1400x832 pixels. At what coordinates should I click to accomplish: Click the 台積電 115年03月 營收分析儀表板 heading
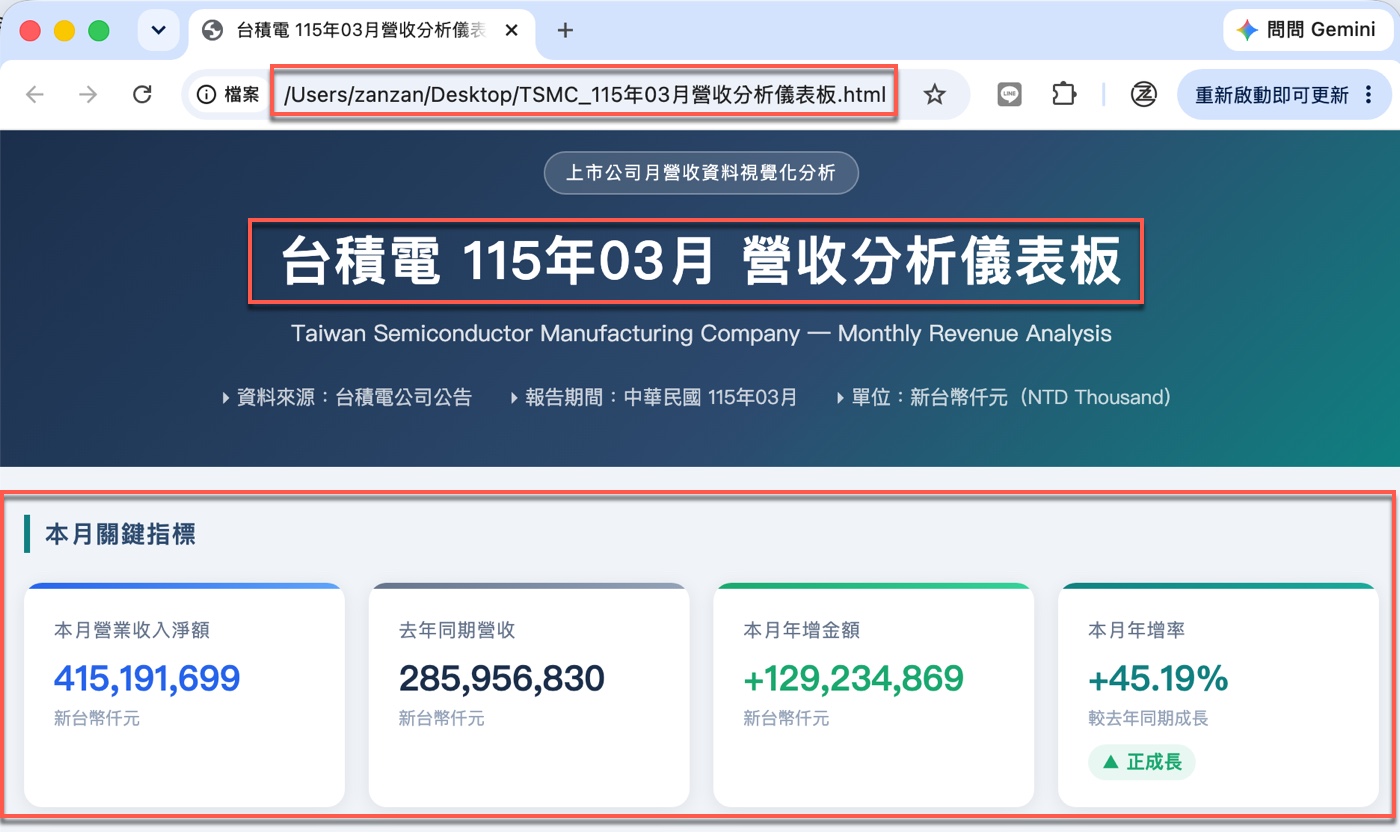click(700, 263)
